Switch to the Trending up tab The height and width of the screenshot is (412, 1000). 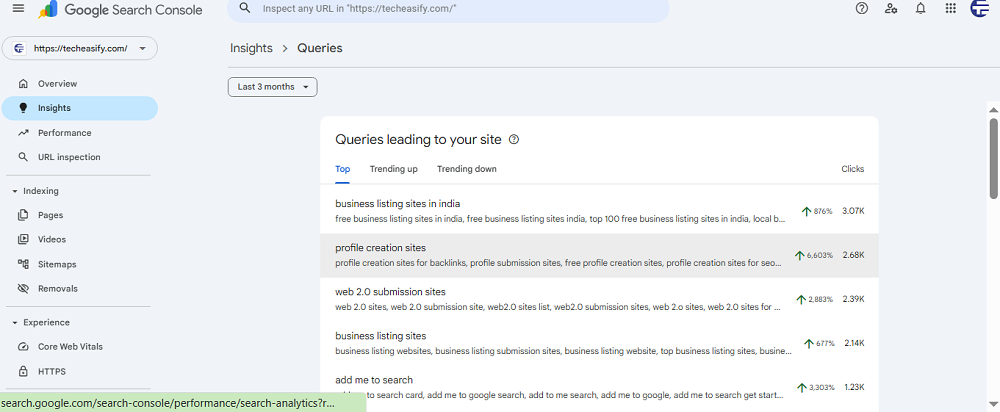pyautogui.click(x=393, y=169)
